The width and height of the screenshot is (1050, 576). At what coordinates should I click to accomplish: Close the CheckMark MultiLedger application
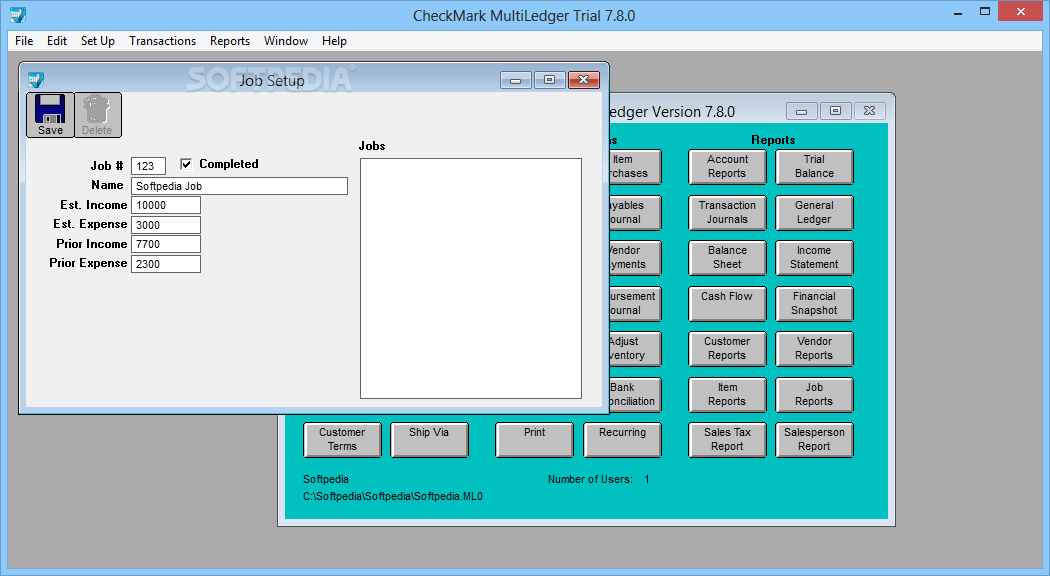(x=1021, y=11)
